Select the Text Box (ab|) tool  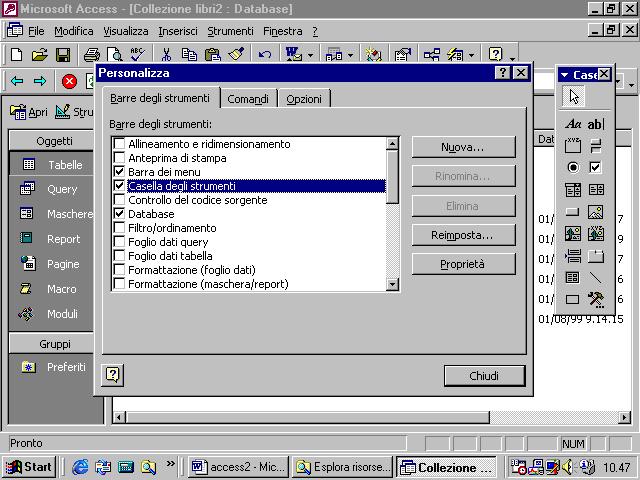click(596, 123)
